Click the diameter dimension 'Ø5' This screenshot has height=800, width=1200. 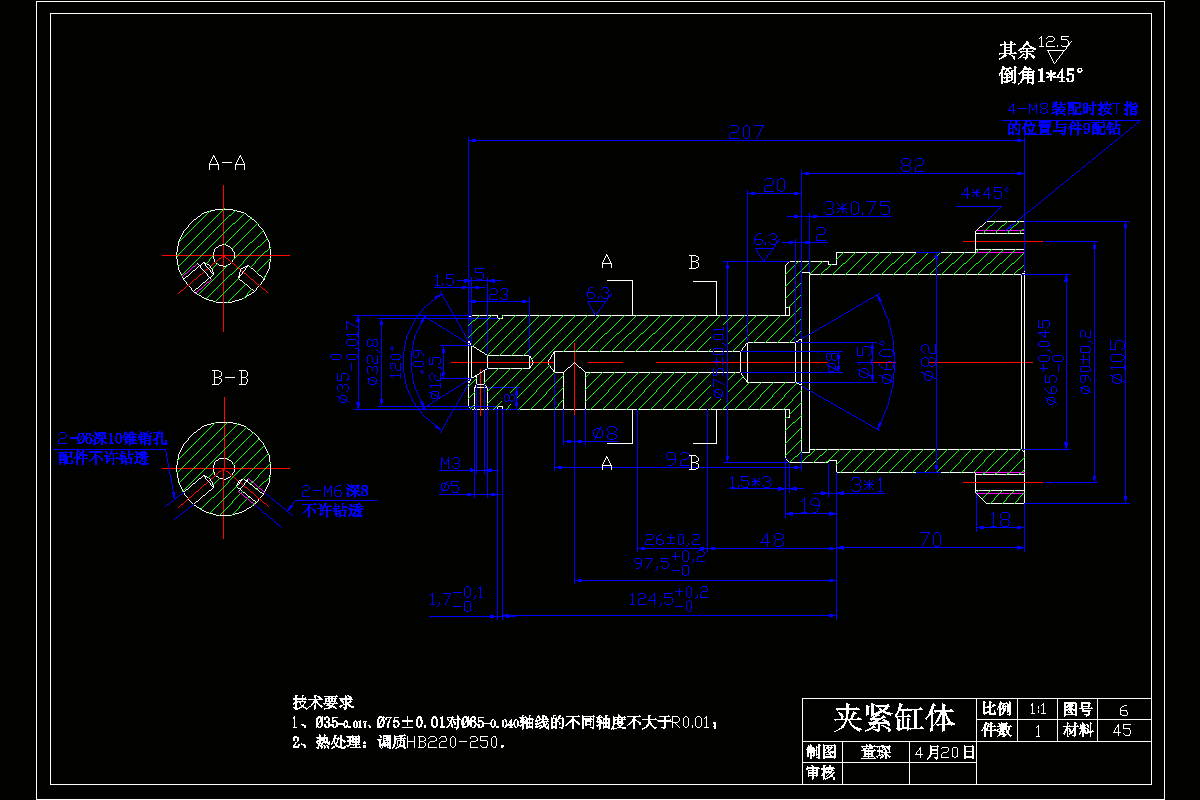tap(452, 488)
